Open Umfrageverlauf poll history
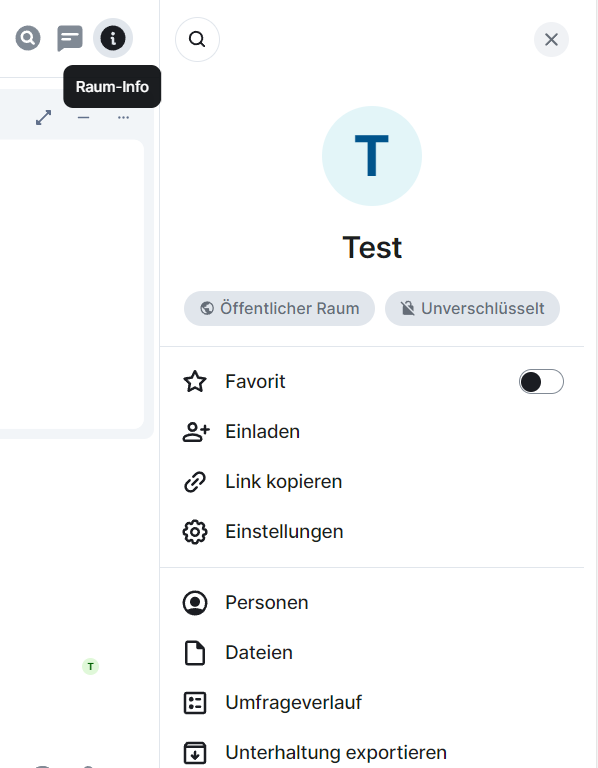Viewport: 598px width, 768px height. pos(372,702)
